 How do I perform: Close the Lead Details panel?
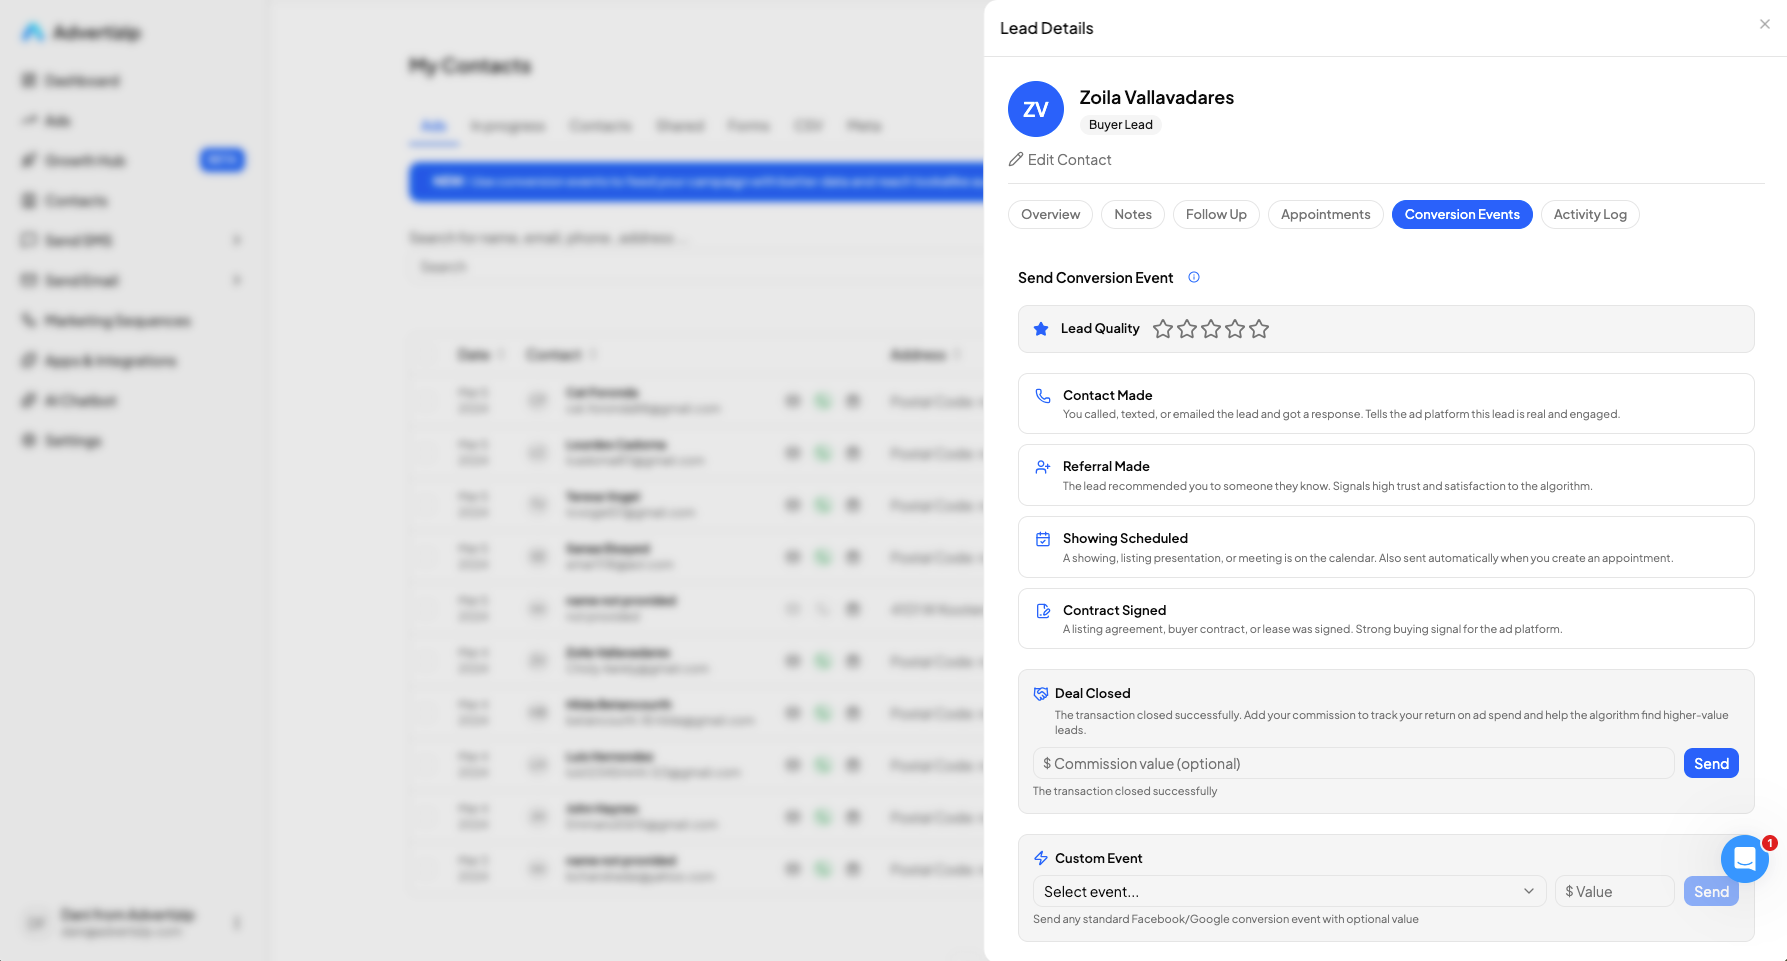[x=1765, y=24]
